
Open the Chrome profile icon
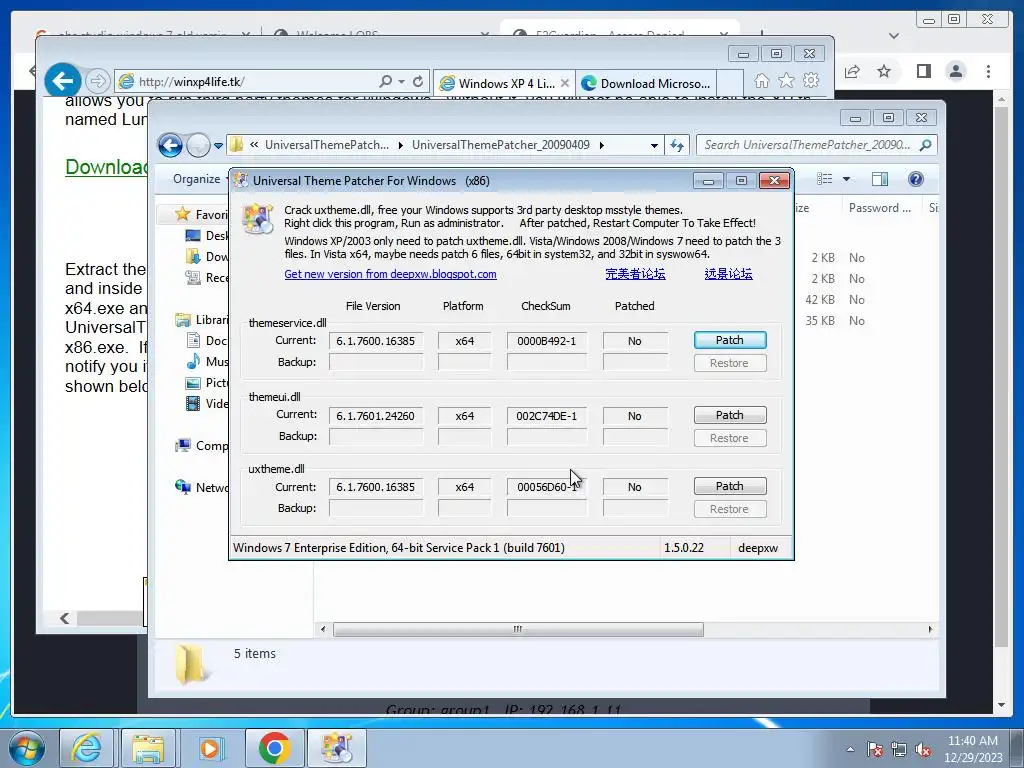955,71
